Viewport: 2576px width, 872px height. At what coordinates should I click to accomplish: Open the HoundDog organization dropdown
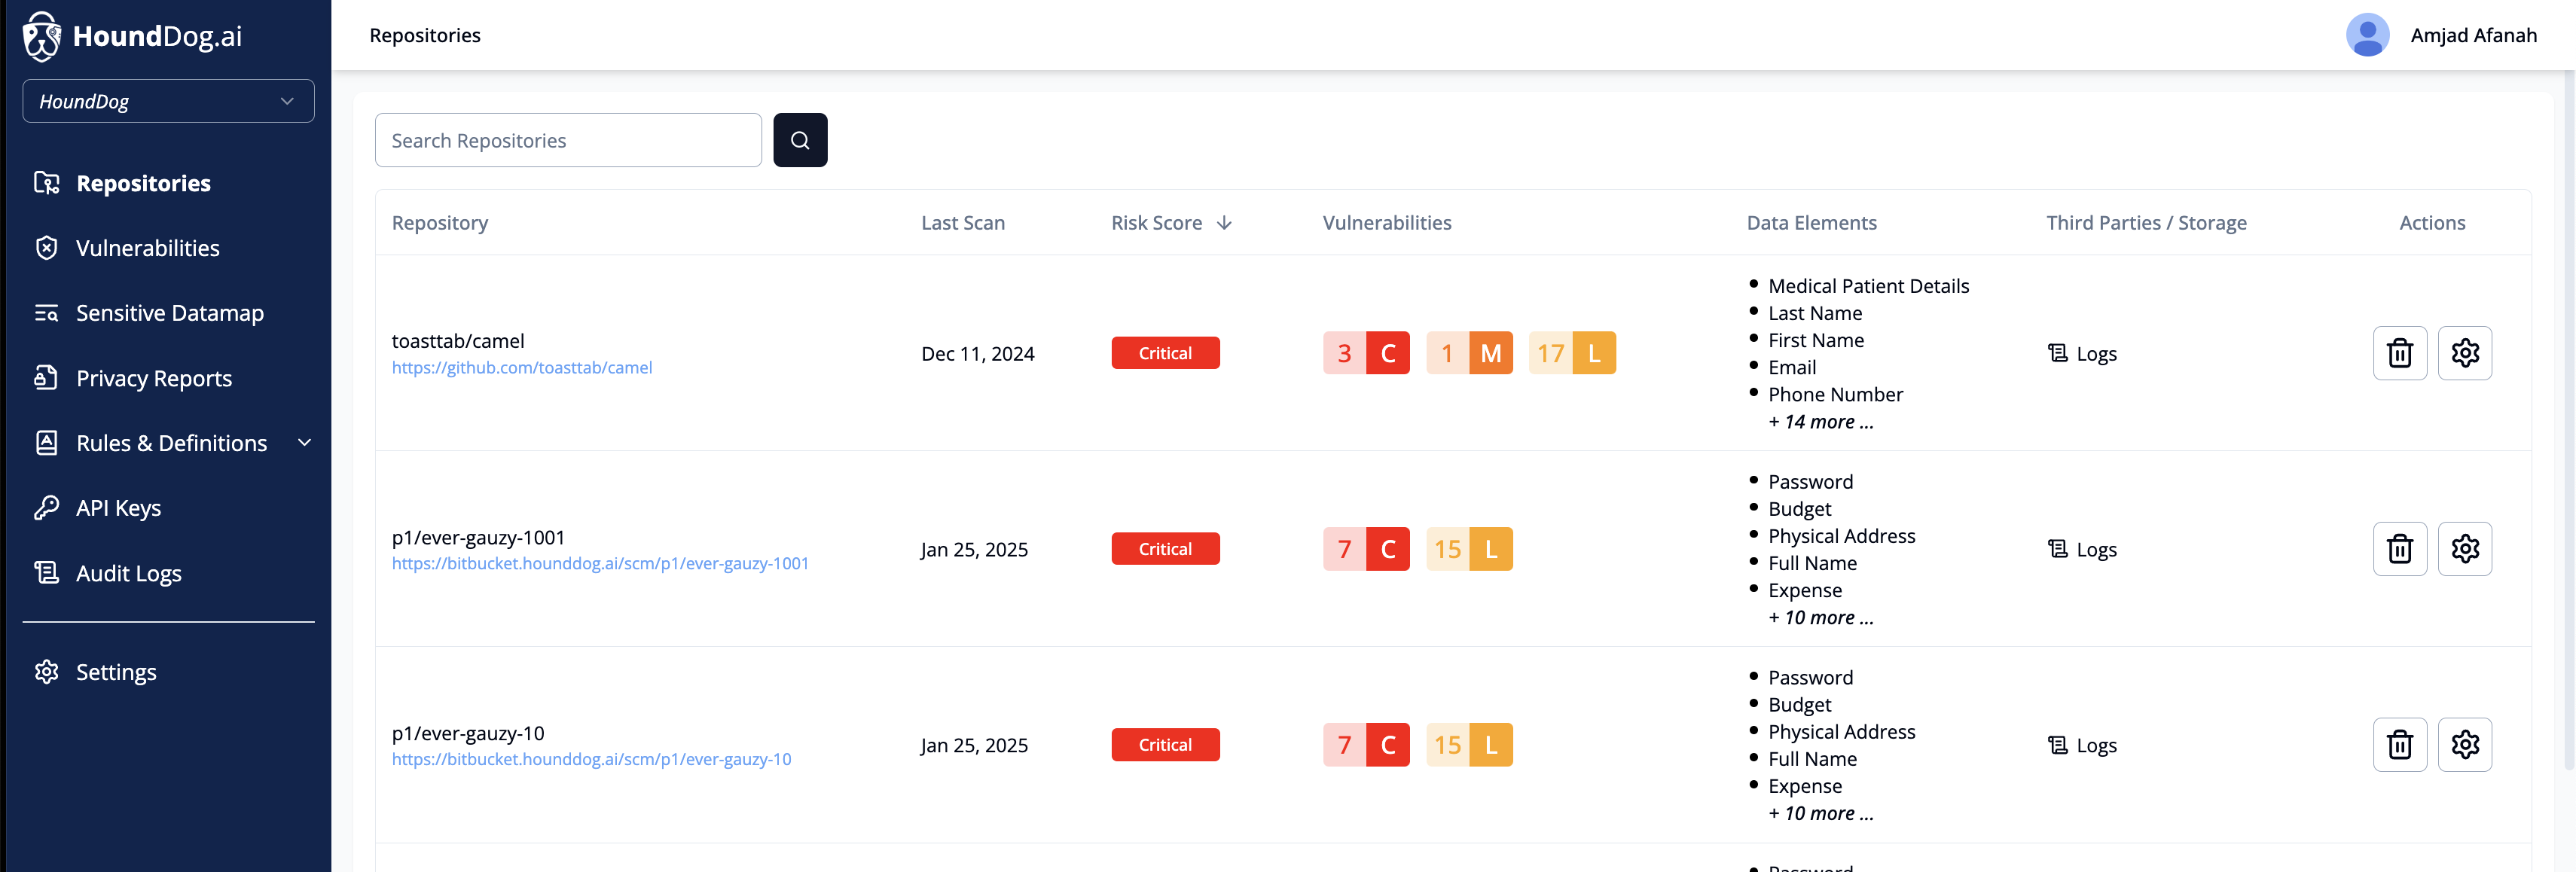click(x=168, y=101)
